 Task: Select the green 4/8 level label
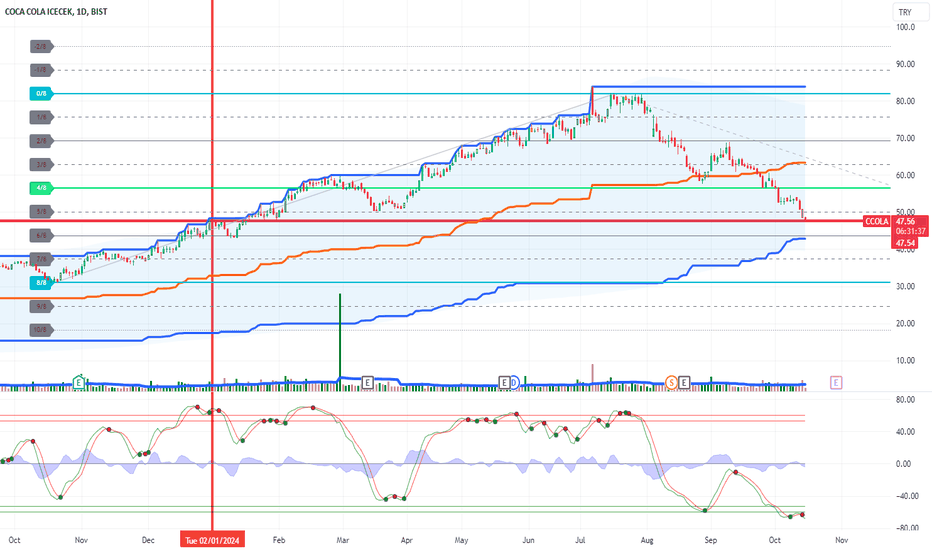coord(41,188)
